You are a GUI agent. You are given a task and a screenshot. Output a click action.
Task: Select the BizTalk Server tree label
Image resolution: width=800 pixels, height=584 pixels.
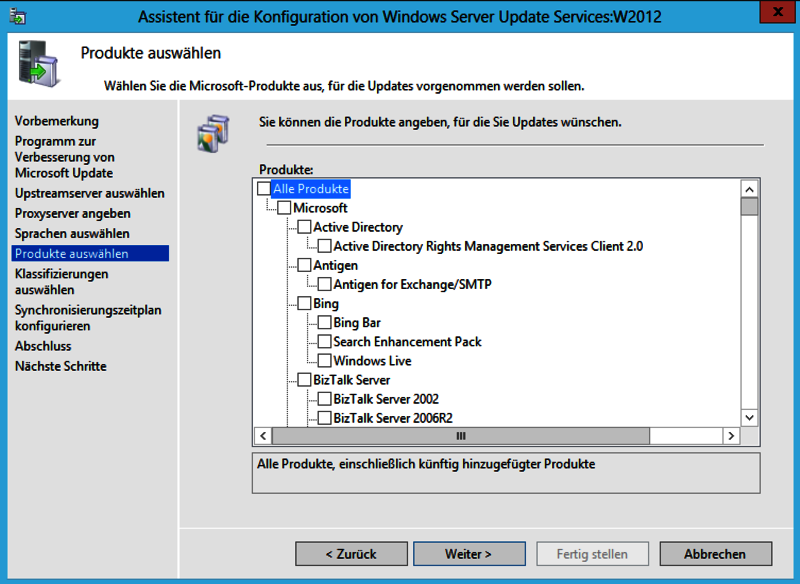coord(352,380)
